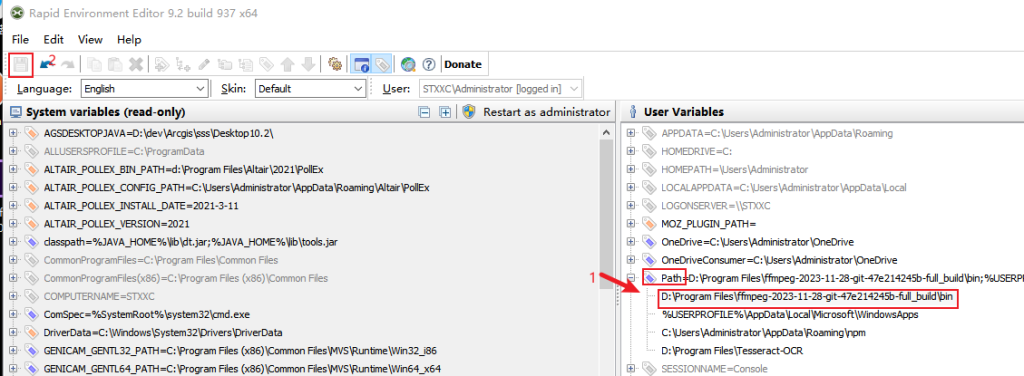1024x376 pixels.
Task: Collapse all system variables with minus icon
Action: pos(424,112)
